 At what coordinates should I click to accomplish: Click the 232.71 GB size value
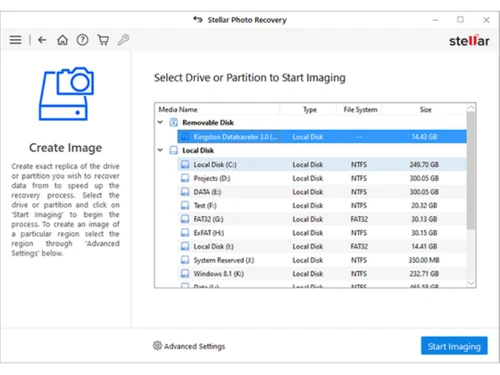click(x=424, y=274)
